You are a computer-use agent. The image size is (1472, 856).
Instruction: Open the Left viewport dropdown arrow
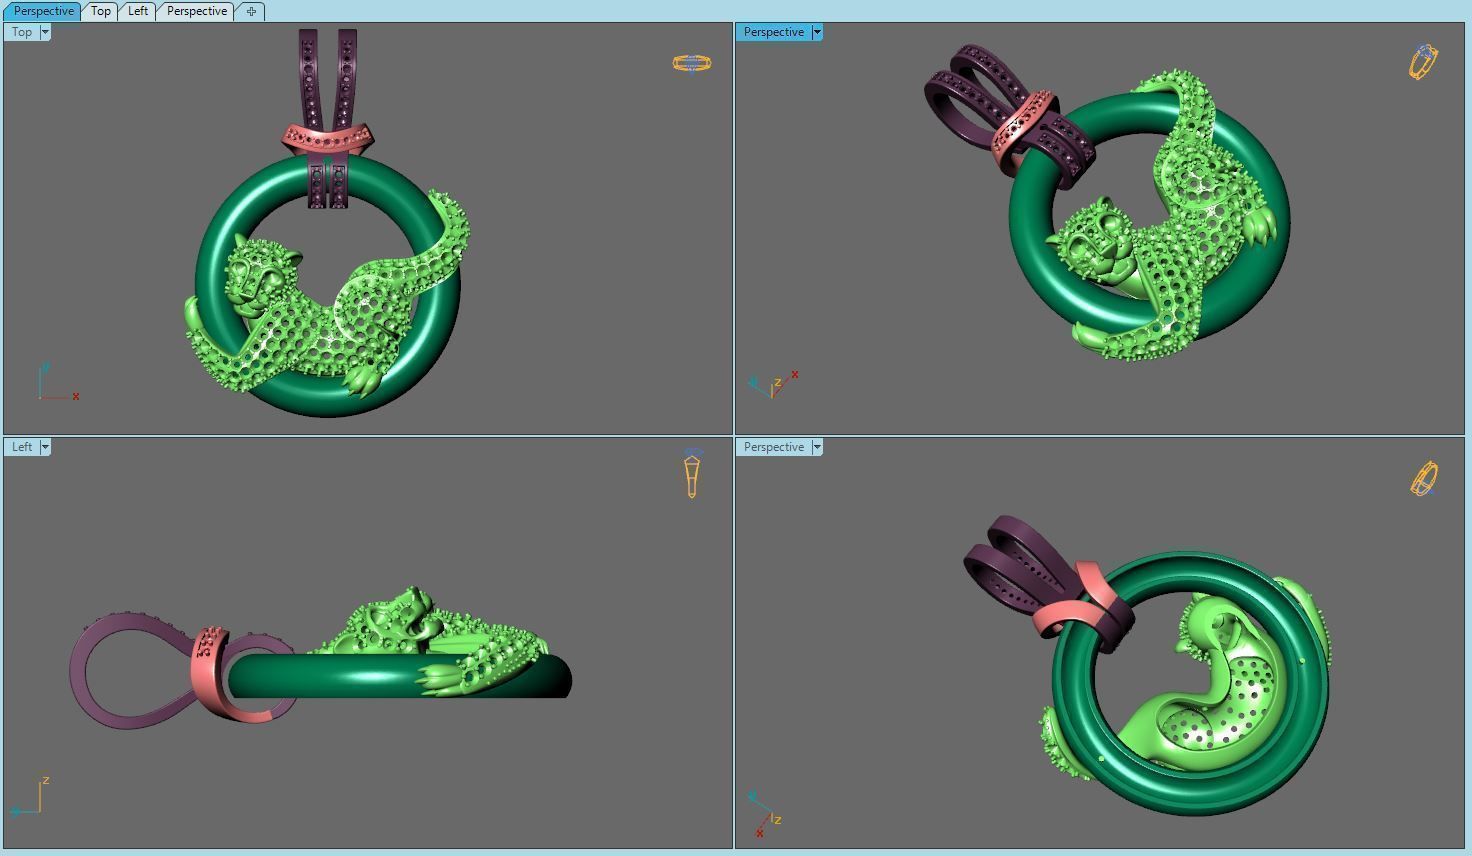click(x=45, y=447)
